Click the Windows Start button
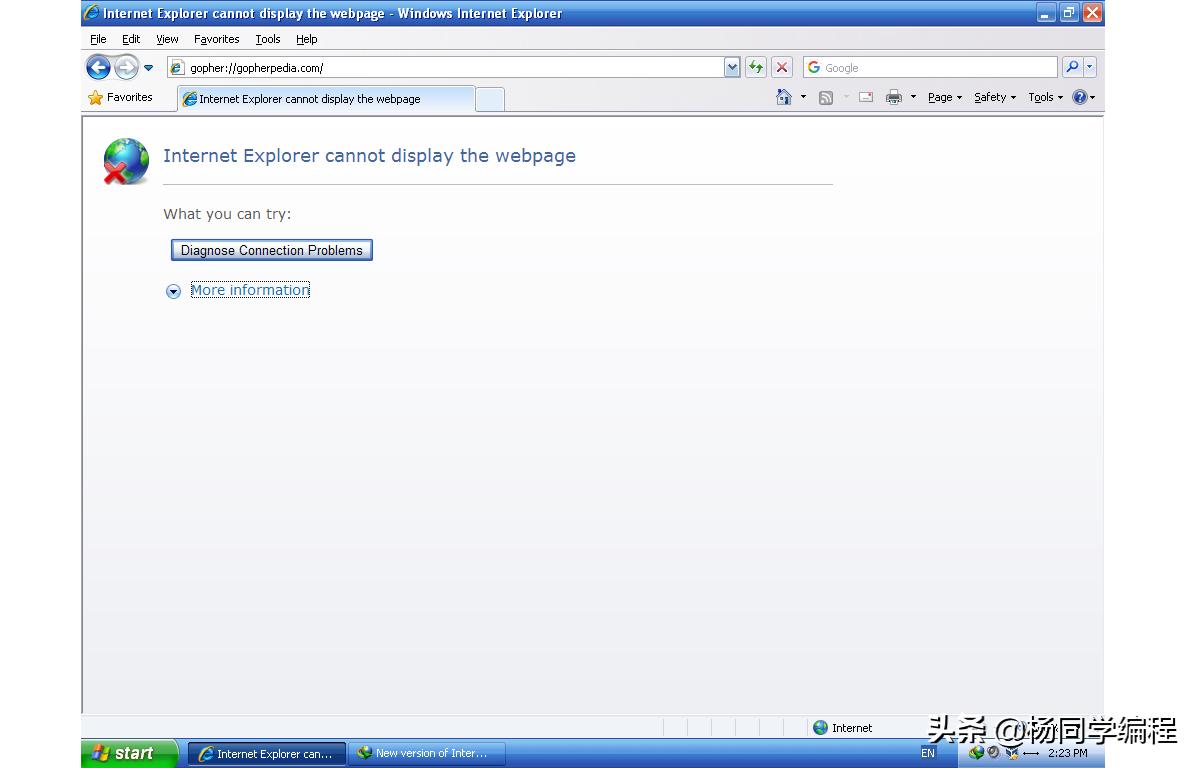This screenshot has height=768, width=1200. [125, 753]
